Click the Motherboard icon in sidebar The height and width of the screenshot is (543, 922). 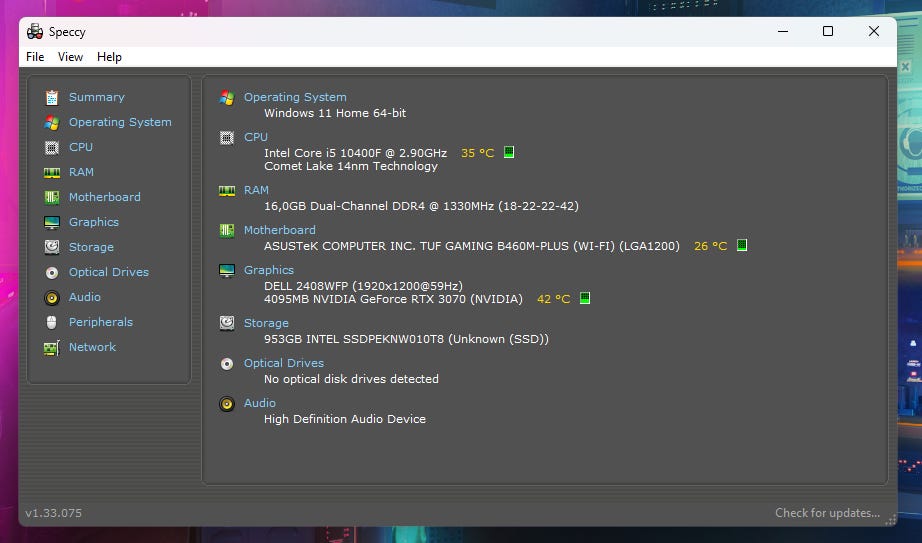coord(52,197)
